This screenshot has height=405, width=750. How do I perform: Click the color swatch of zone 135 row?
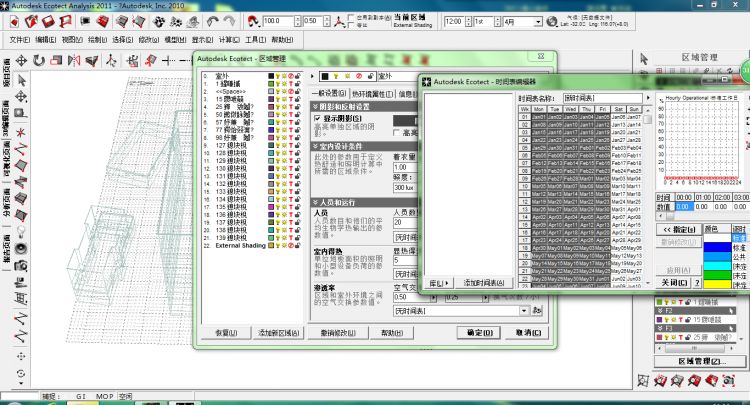(x=271, y=207)
